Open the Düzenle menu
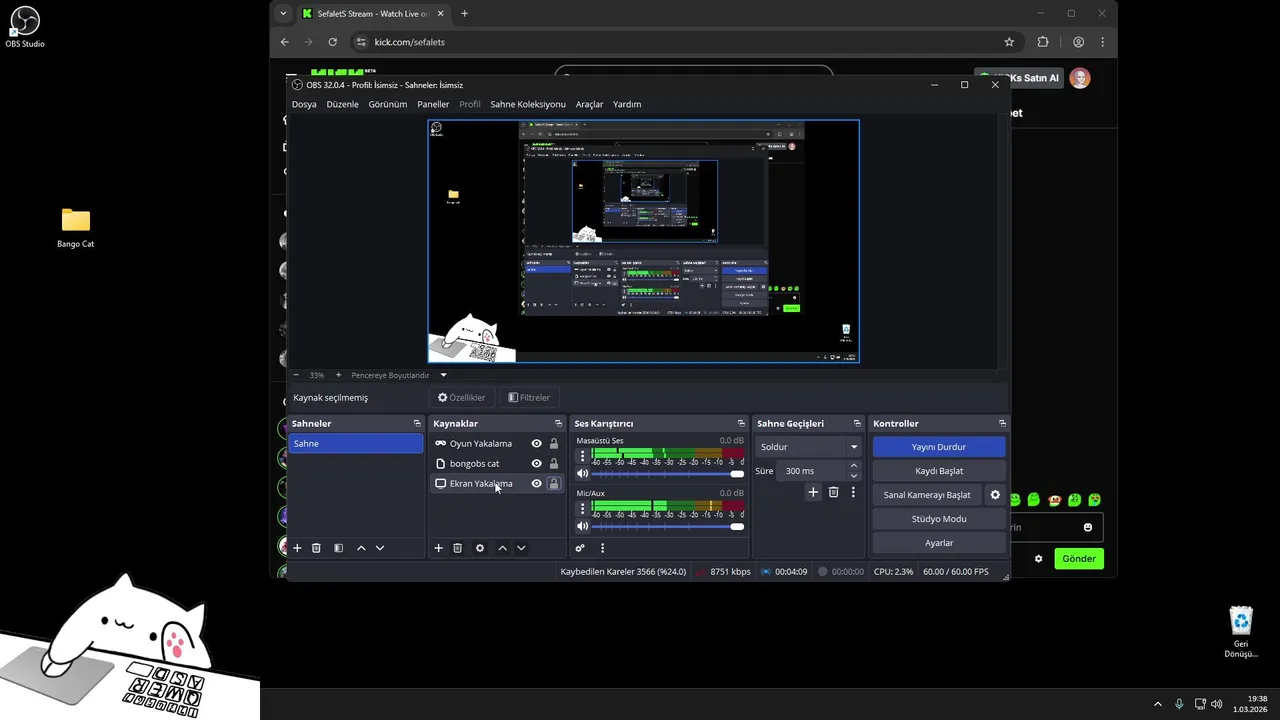1280x720 pixels. point(342,104)
